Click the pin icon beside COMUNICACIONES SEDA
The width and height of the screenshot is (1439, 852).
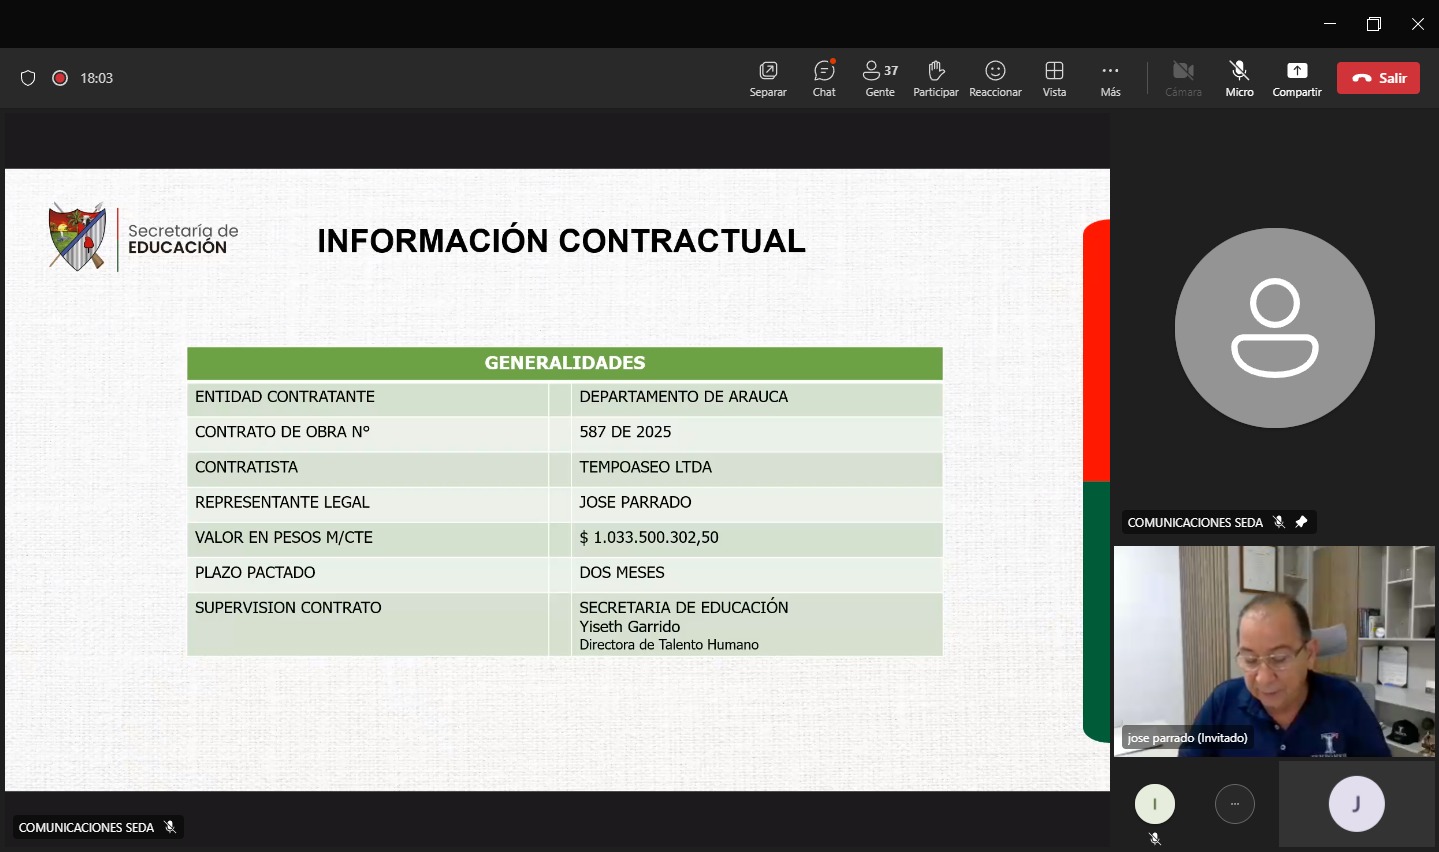(x=1301, y=522)
